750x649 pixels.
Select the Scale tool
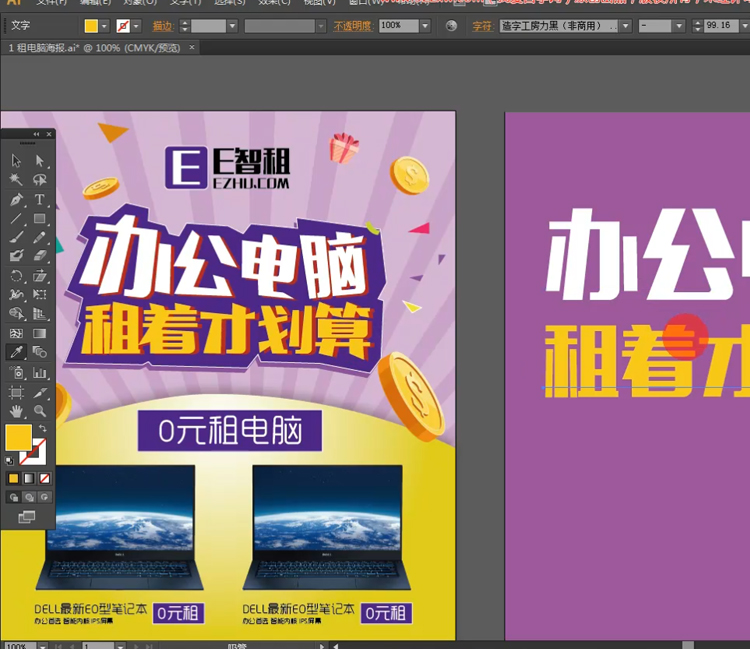point(40,276)
